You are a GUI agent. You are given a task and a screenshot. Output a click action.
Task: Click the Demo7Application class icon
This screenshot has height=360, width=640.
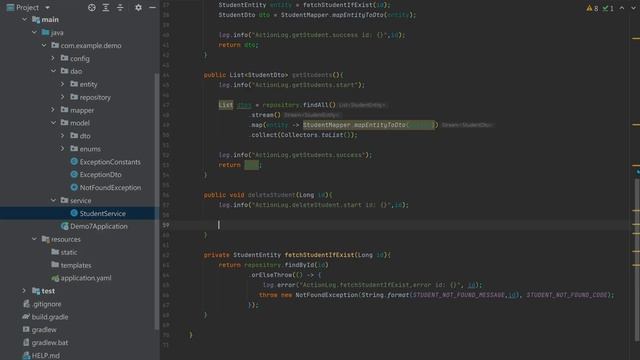pos(64,226)
